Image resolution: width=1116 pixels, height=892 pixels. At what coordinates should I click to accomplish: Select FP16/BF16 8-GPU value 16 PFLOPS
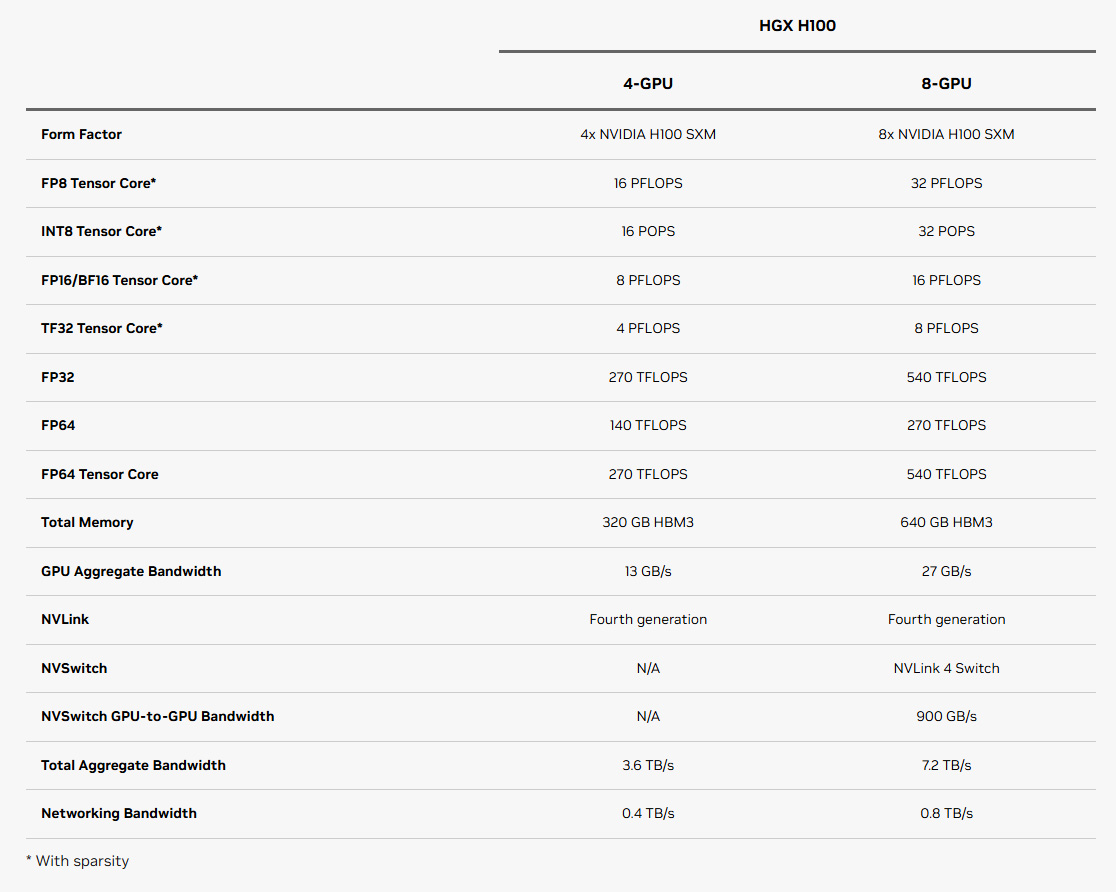[x=946, y=280]
